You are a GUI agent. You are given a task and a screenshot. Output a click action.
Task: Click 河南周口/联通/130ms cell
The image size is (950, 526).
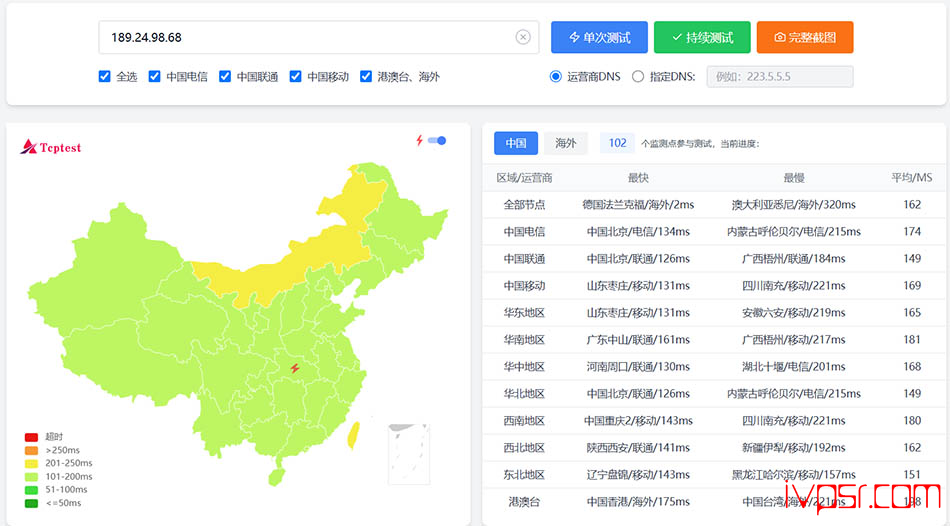point(638,367)
